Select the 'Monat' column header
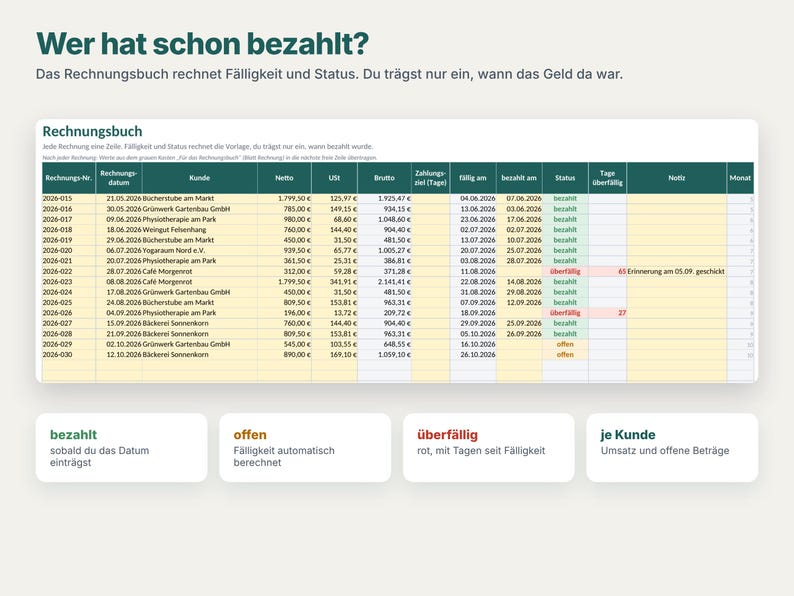This screenshot has height=596, width=794. [740, 178]
